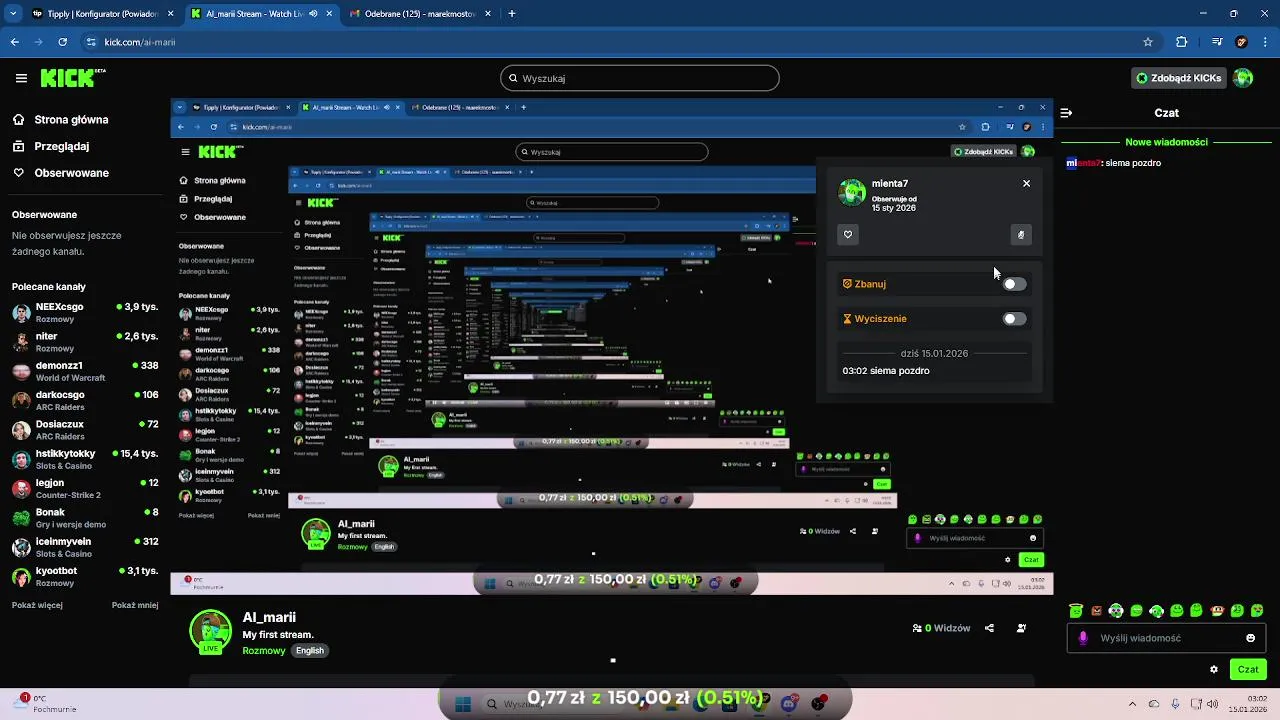The width and height of the screenshot is (1280, 720).
Task: Open darkocsgo ARC Raiders channel
Action: (x=84, y=401)
